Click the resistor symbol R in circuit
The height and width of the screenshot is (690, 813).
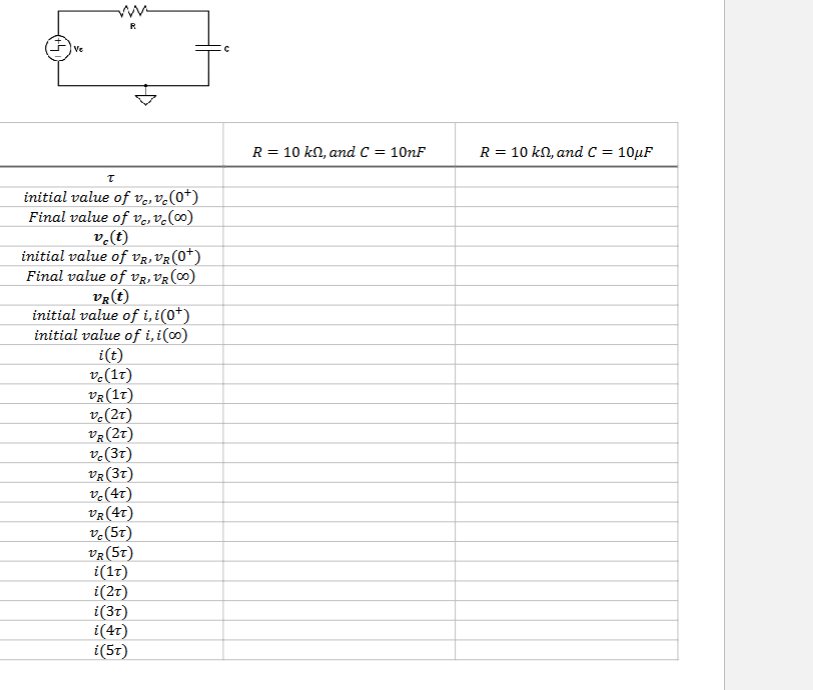point(133,10)
